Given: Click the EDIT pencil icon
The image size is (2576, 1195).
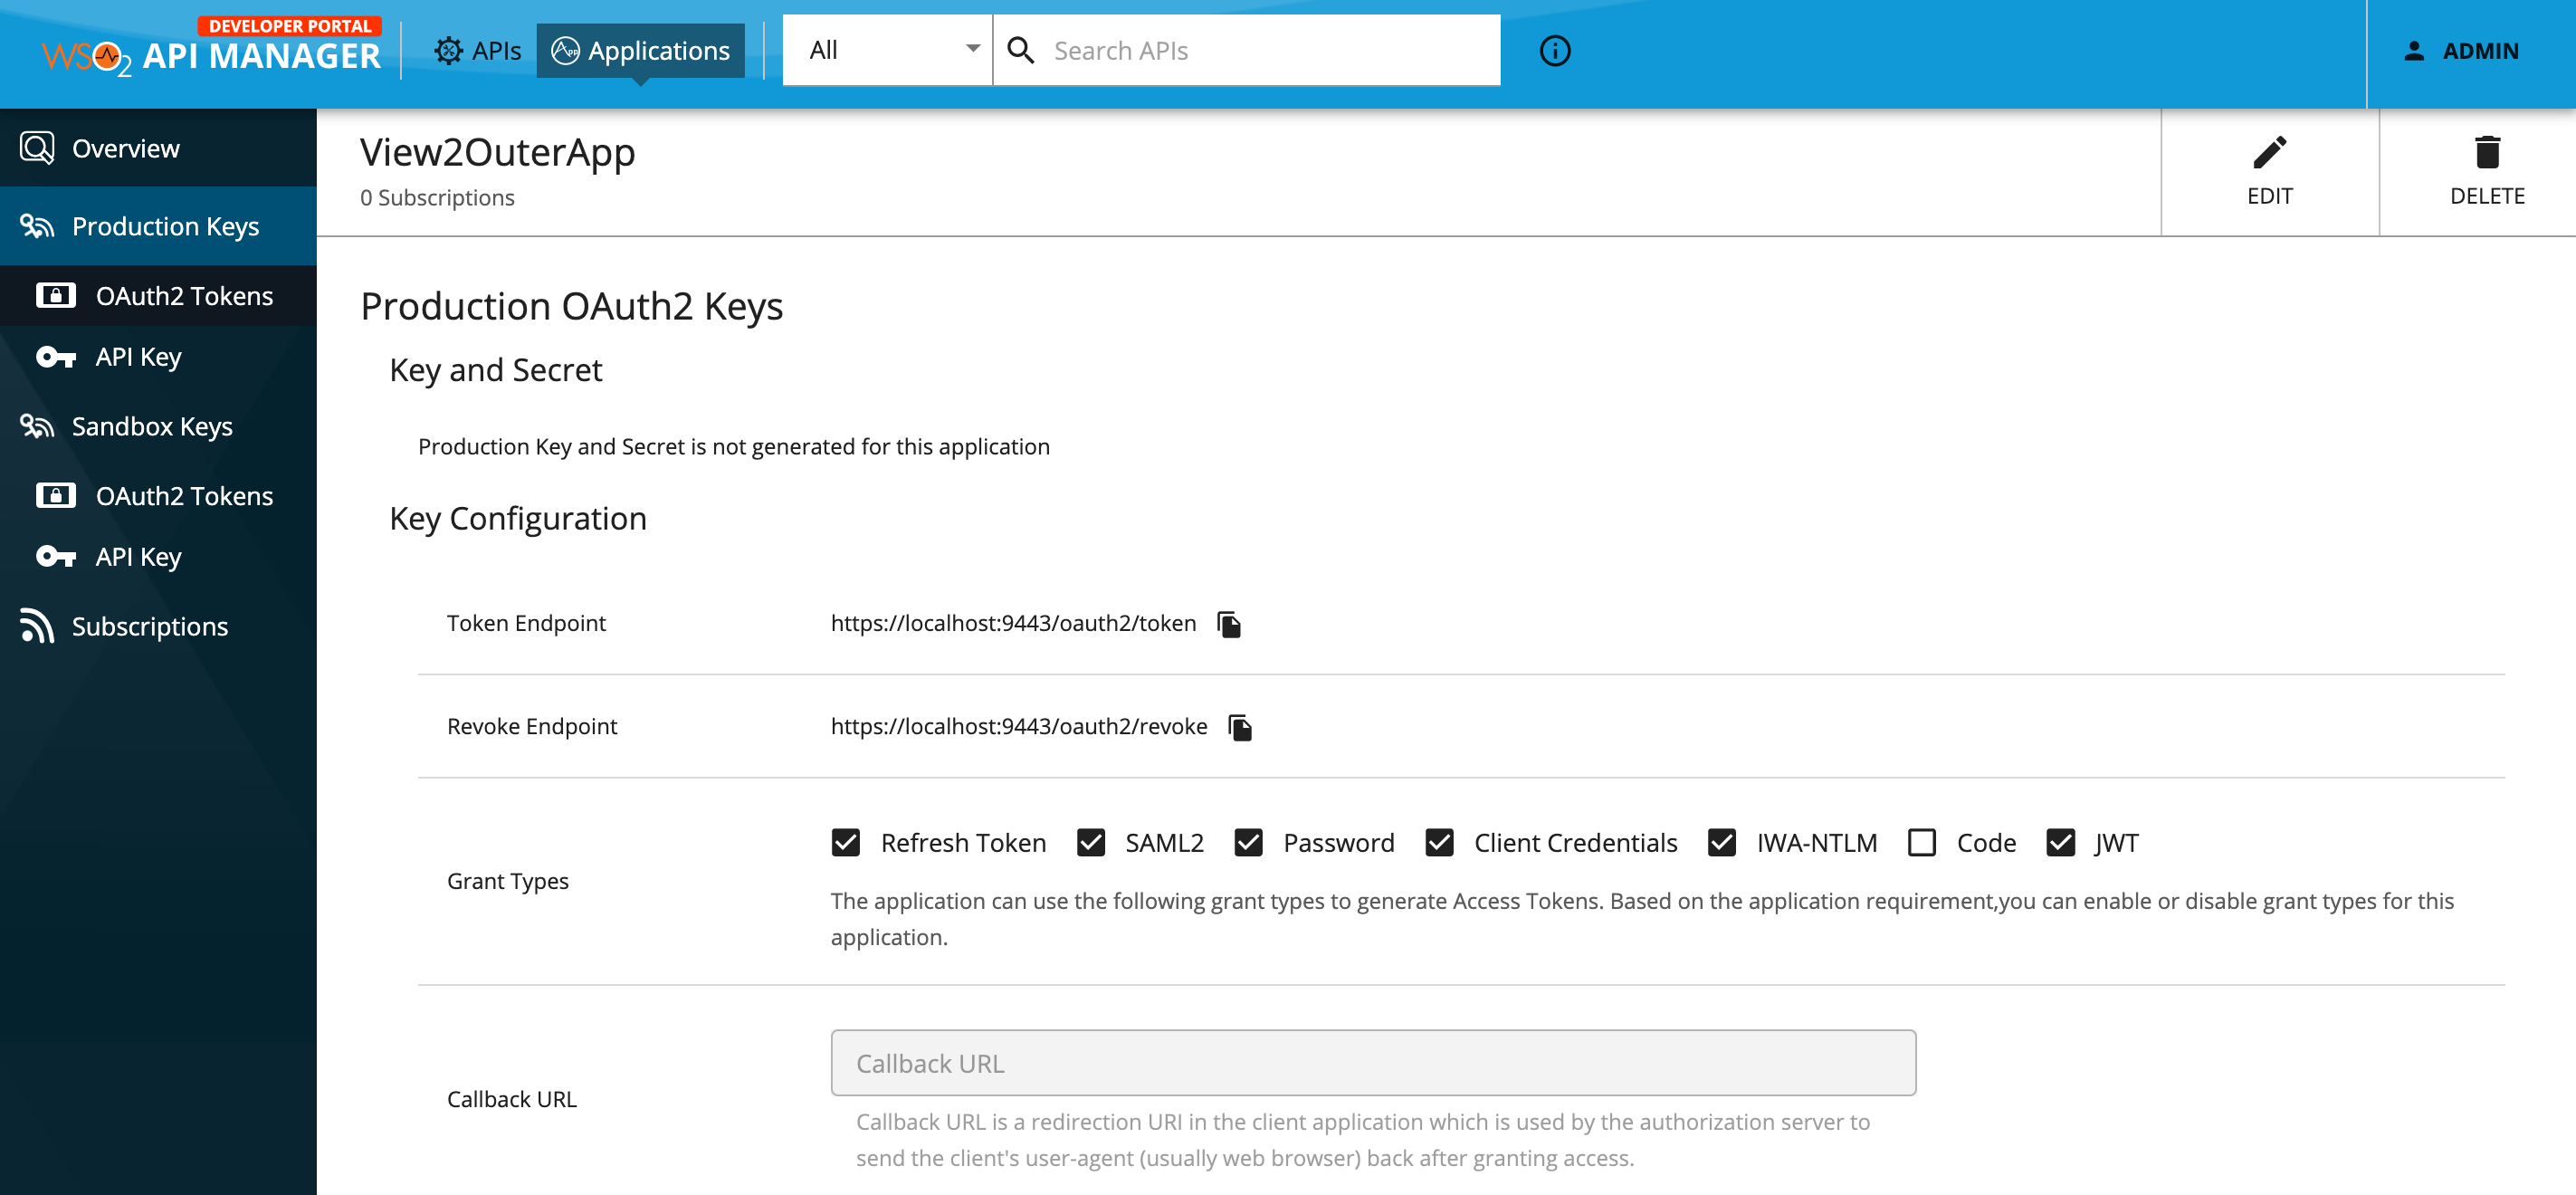Looking at the screenshot, I should pos(2269,152).
